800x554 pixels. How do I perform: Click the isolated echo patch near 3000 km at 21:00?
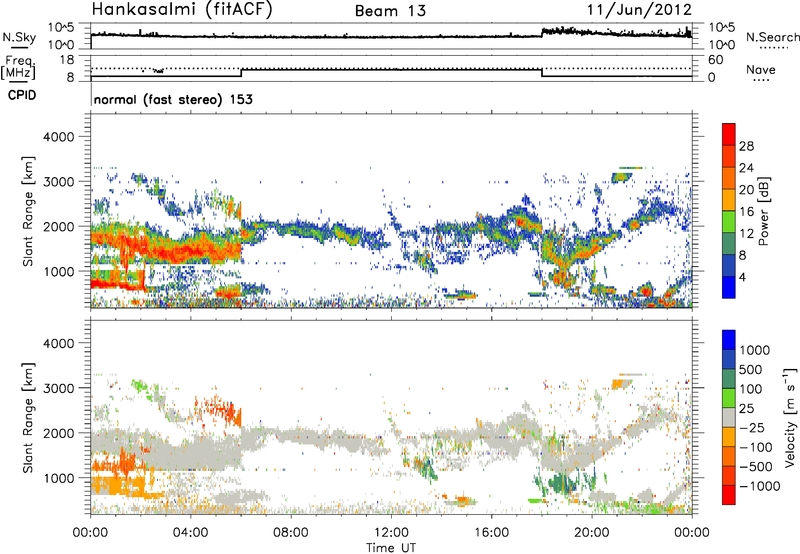click(621, 178)
